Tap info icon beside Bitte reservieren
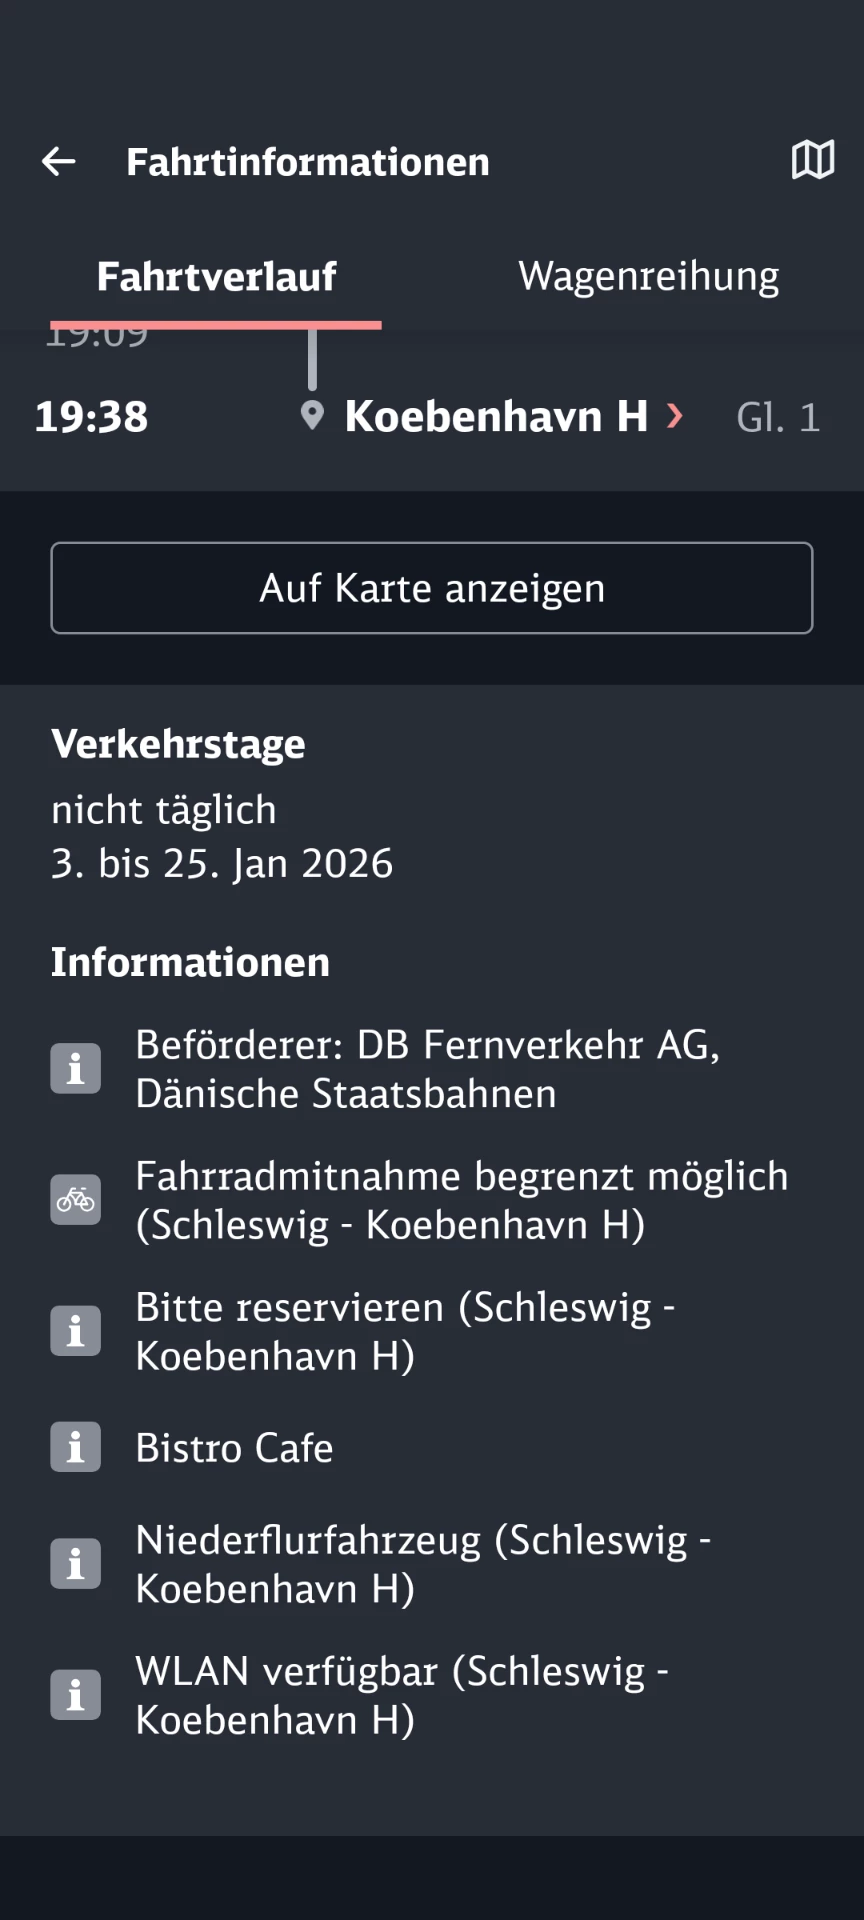This screenshot has width=864, height=1920. click(76, 1331)
